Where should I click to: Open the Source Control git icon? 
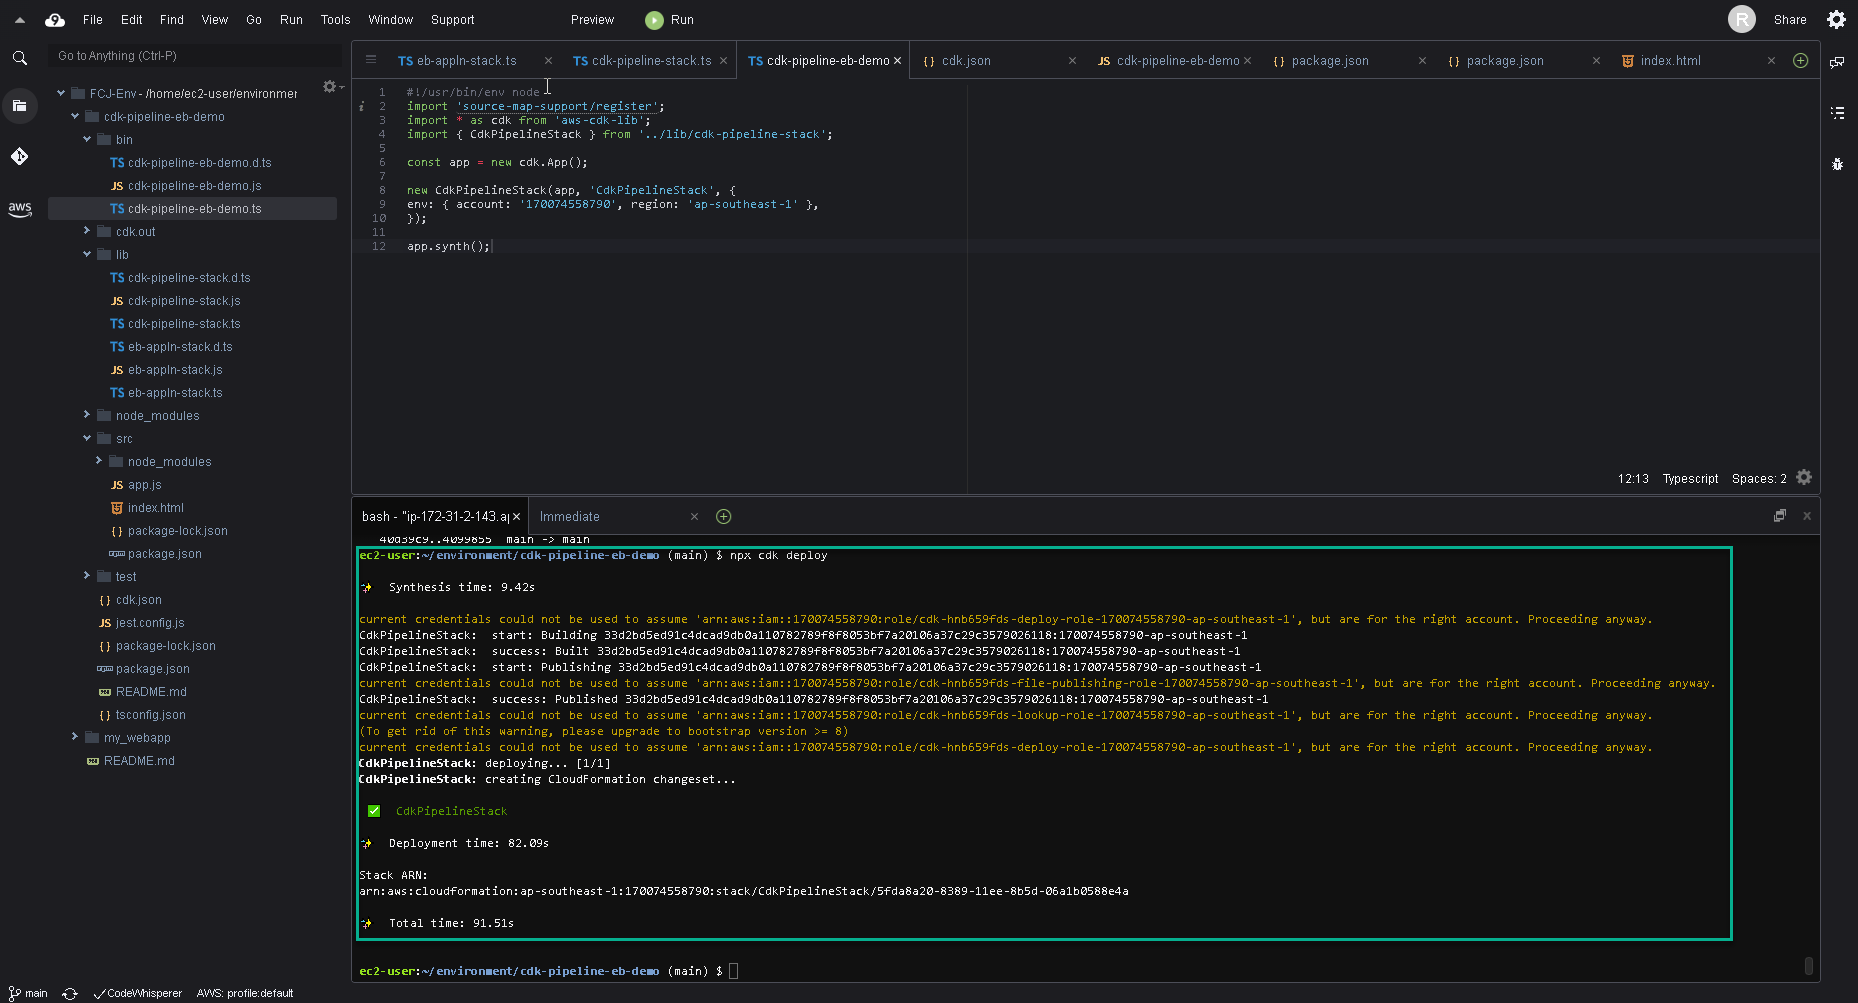(x=20, y=156)
